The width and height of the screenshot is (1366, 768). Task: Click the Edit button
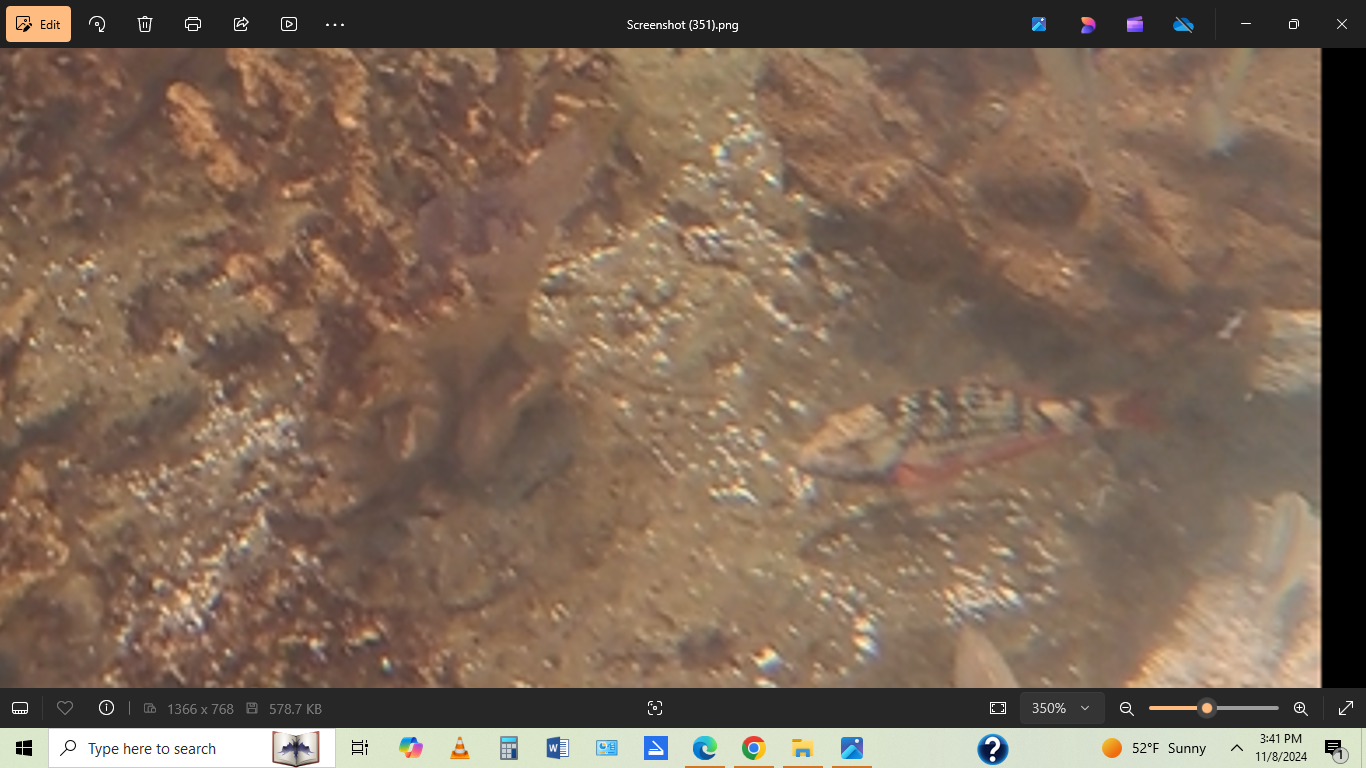click(x=38, y=24)
